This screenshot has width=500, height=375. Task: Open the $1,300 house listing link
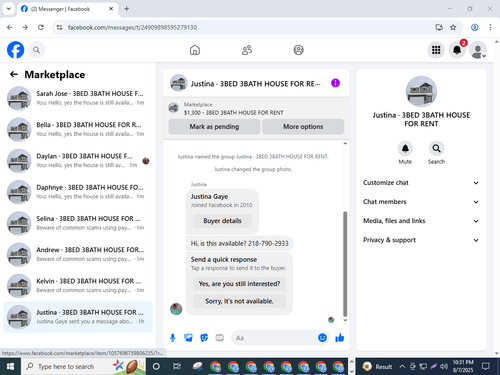pyautogui.click(x=233, y=113)
